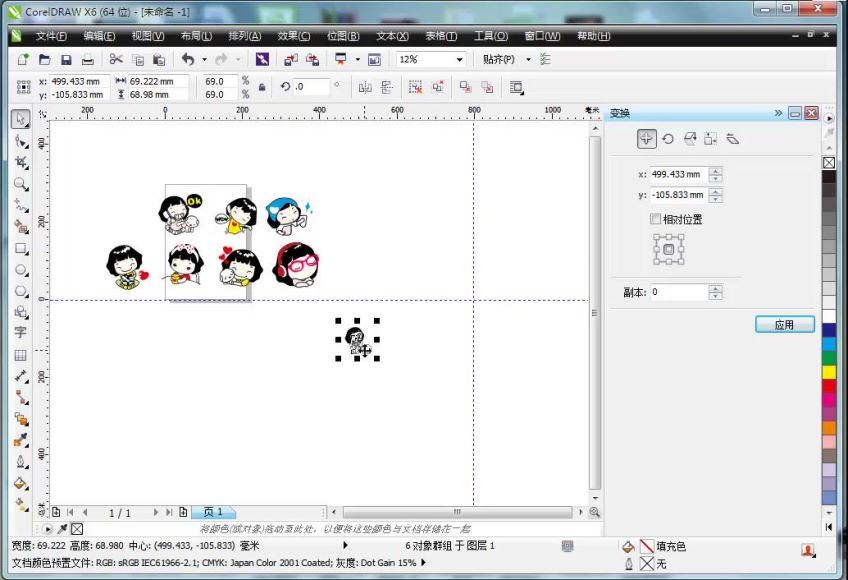Image resolution: width=848 pixels, height=580 pixels.
Task: Add page button after 页 1 navigator
Action: [x=183, y=512]
